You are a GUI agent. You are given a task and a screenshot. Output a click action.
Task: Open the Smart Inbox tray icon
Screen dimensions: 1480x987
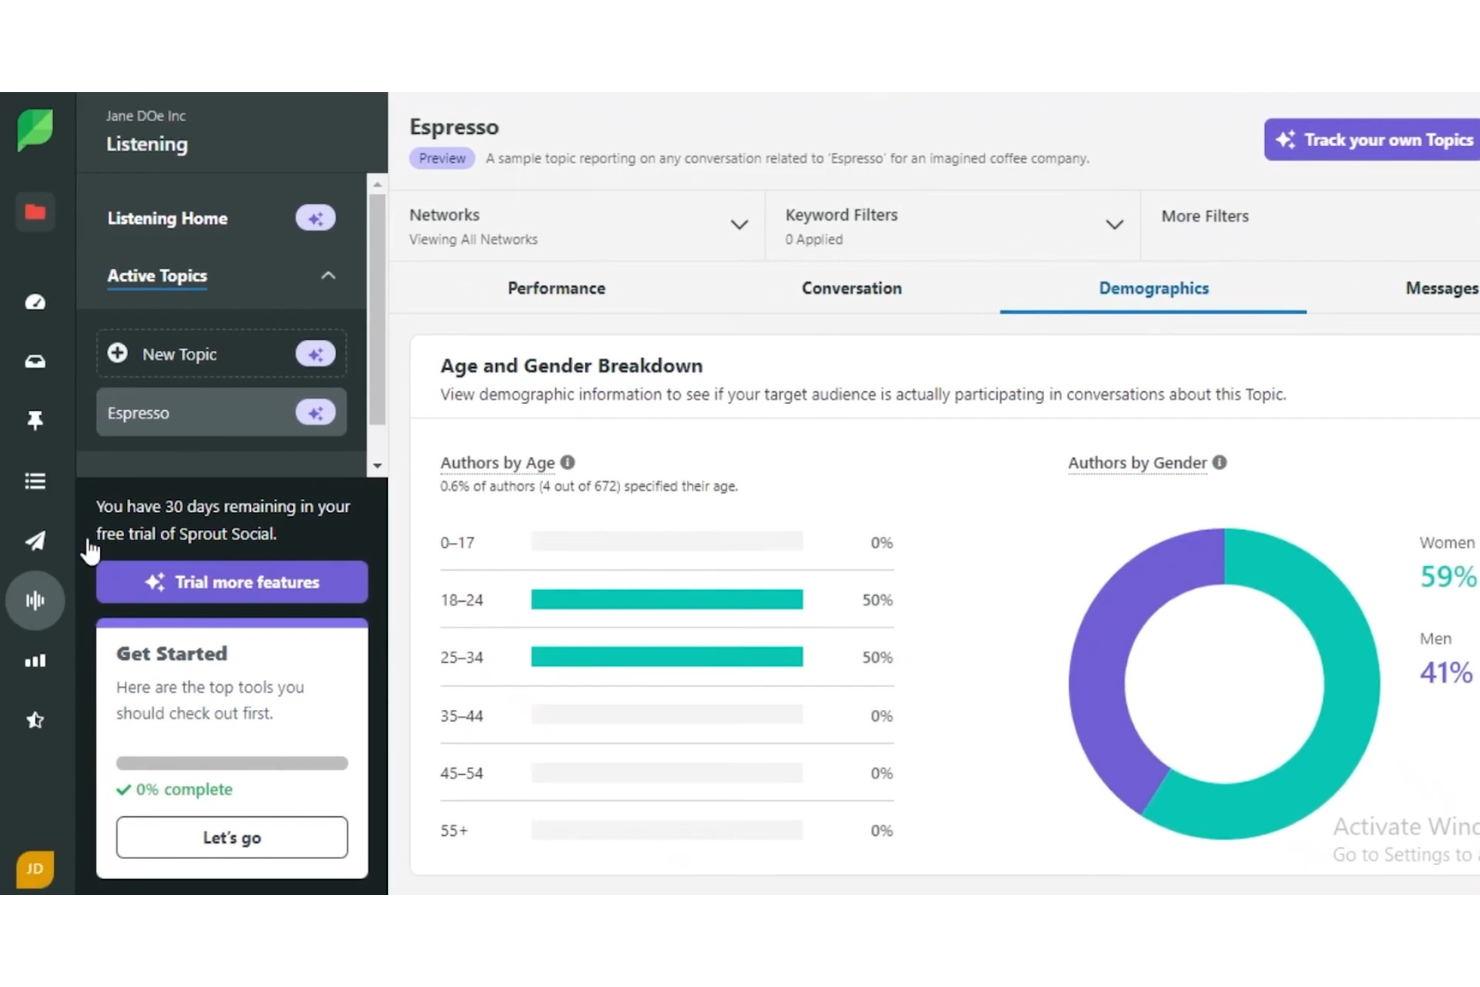[x=35, y=361]
